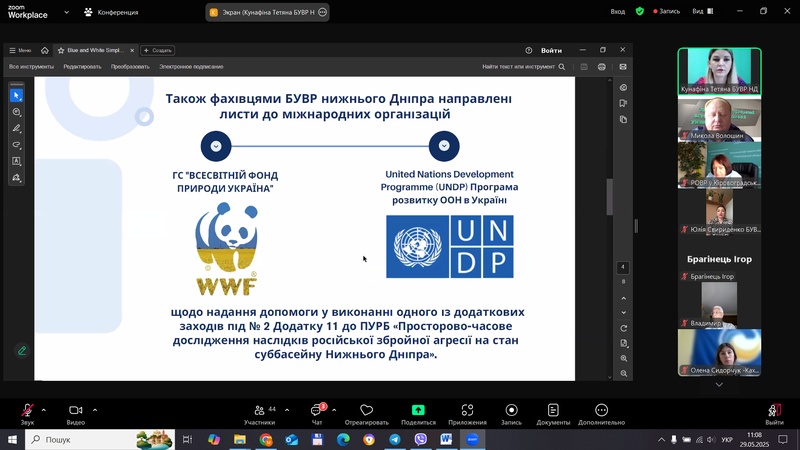Open Вид view layout menu
The image size is (800, 450).
coord(703,11)
